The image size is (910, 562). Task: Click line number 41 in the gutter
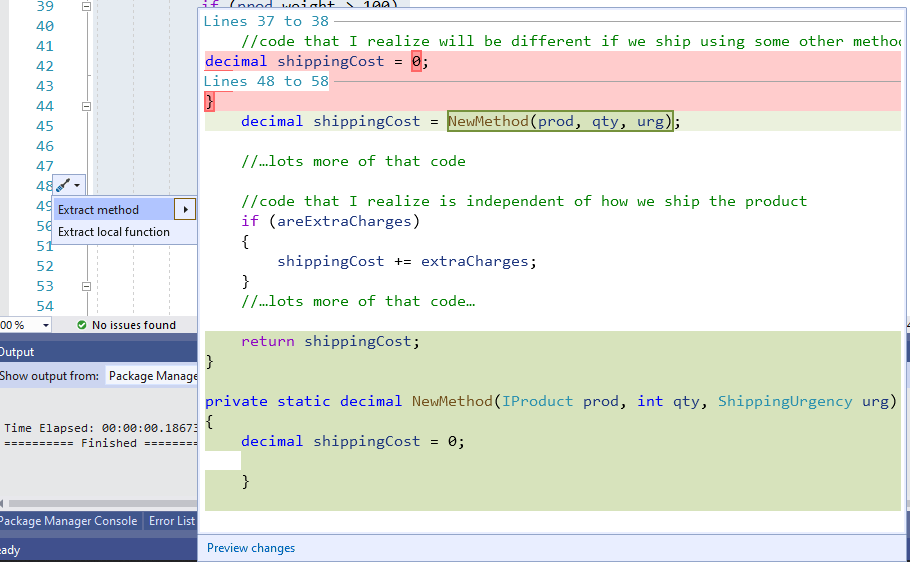click(45, 46)
